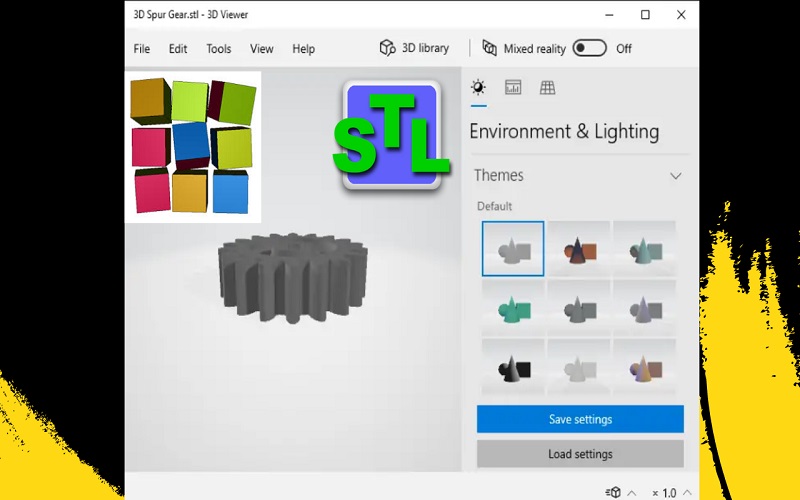Select the default gray theme thumbnail
800x500 pixels.
click(513, 248)
